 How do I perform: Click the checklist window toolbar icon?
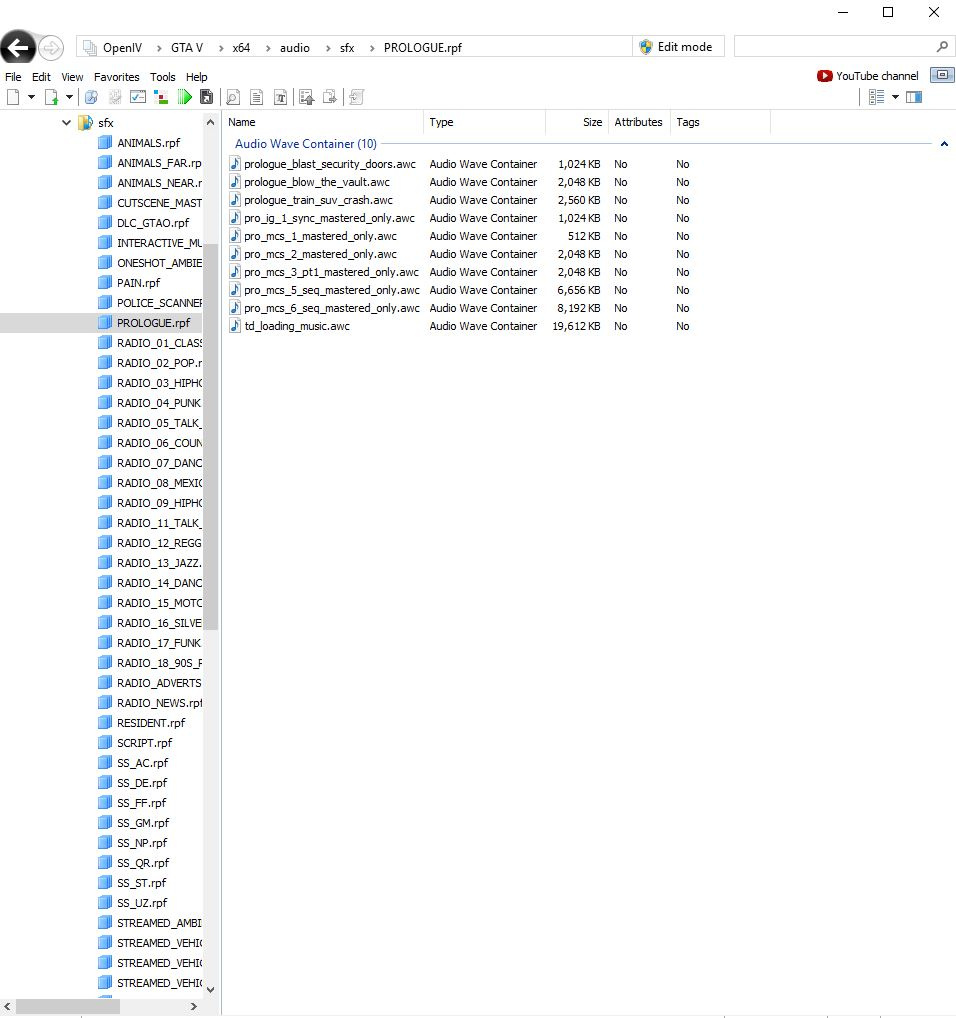point(138,97)
